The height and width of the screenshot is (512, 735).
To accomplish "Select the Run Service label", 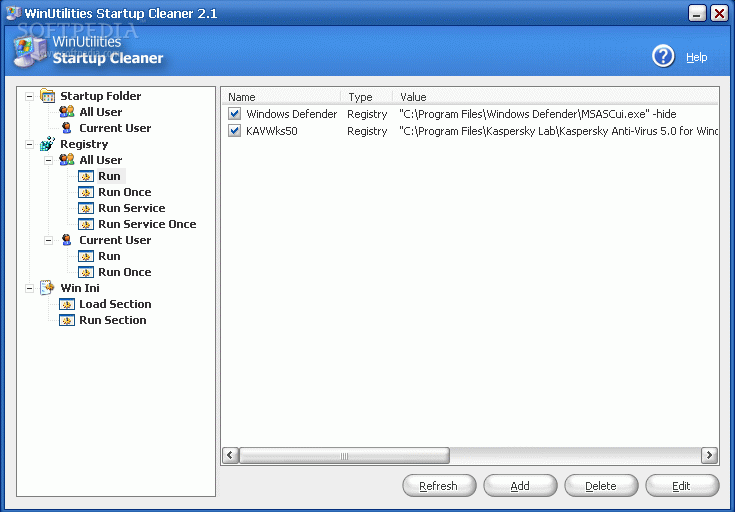I will click(x=132, y=208).
